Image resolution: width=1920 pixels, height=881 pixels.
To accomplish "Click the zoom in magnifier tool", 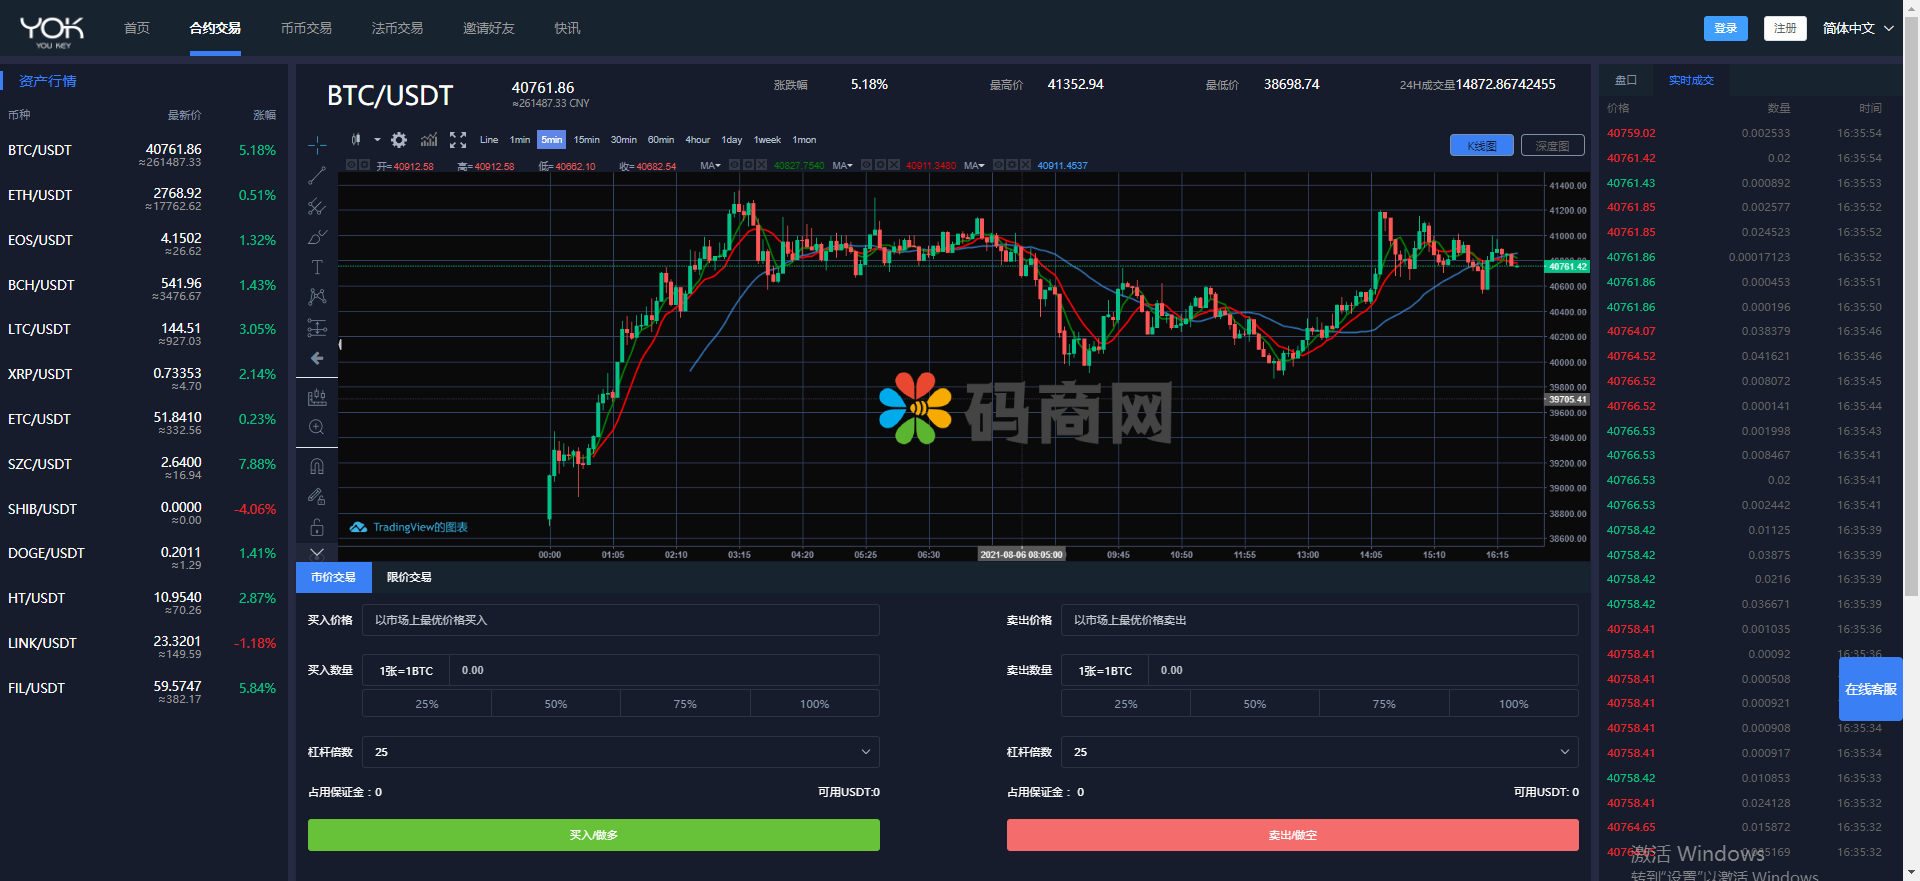I will 317,427.
